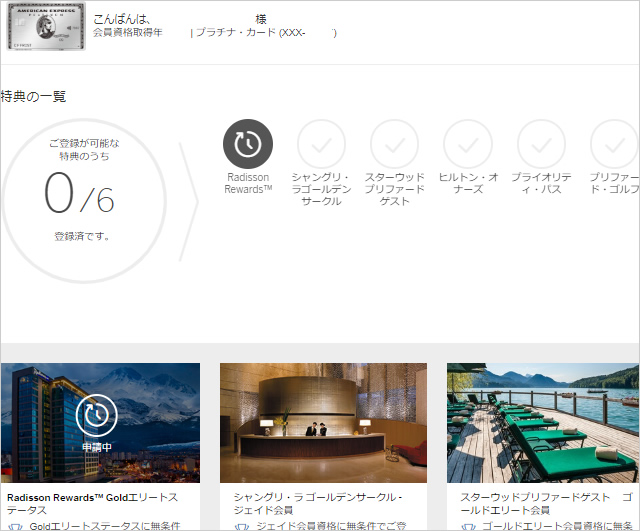Click the American Express Platinum card image
The height and width of the screenshot is (531, 640).
[46, 27]
